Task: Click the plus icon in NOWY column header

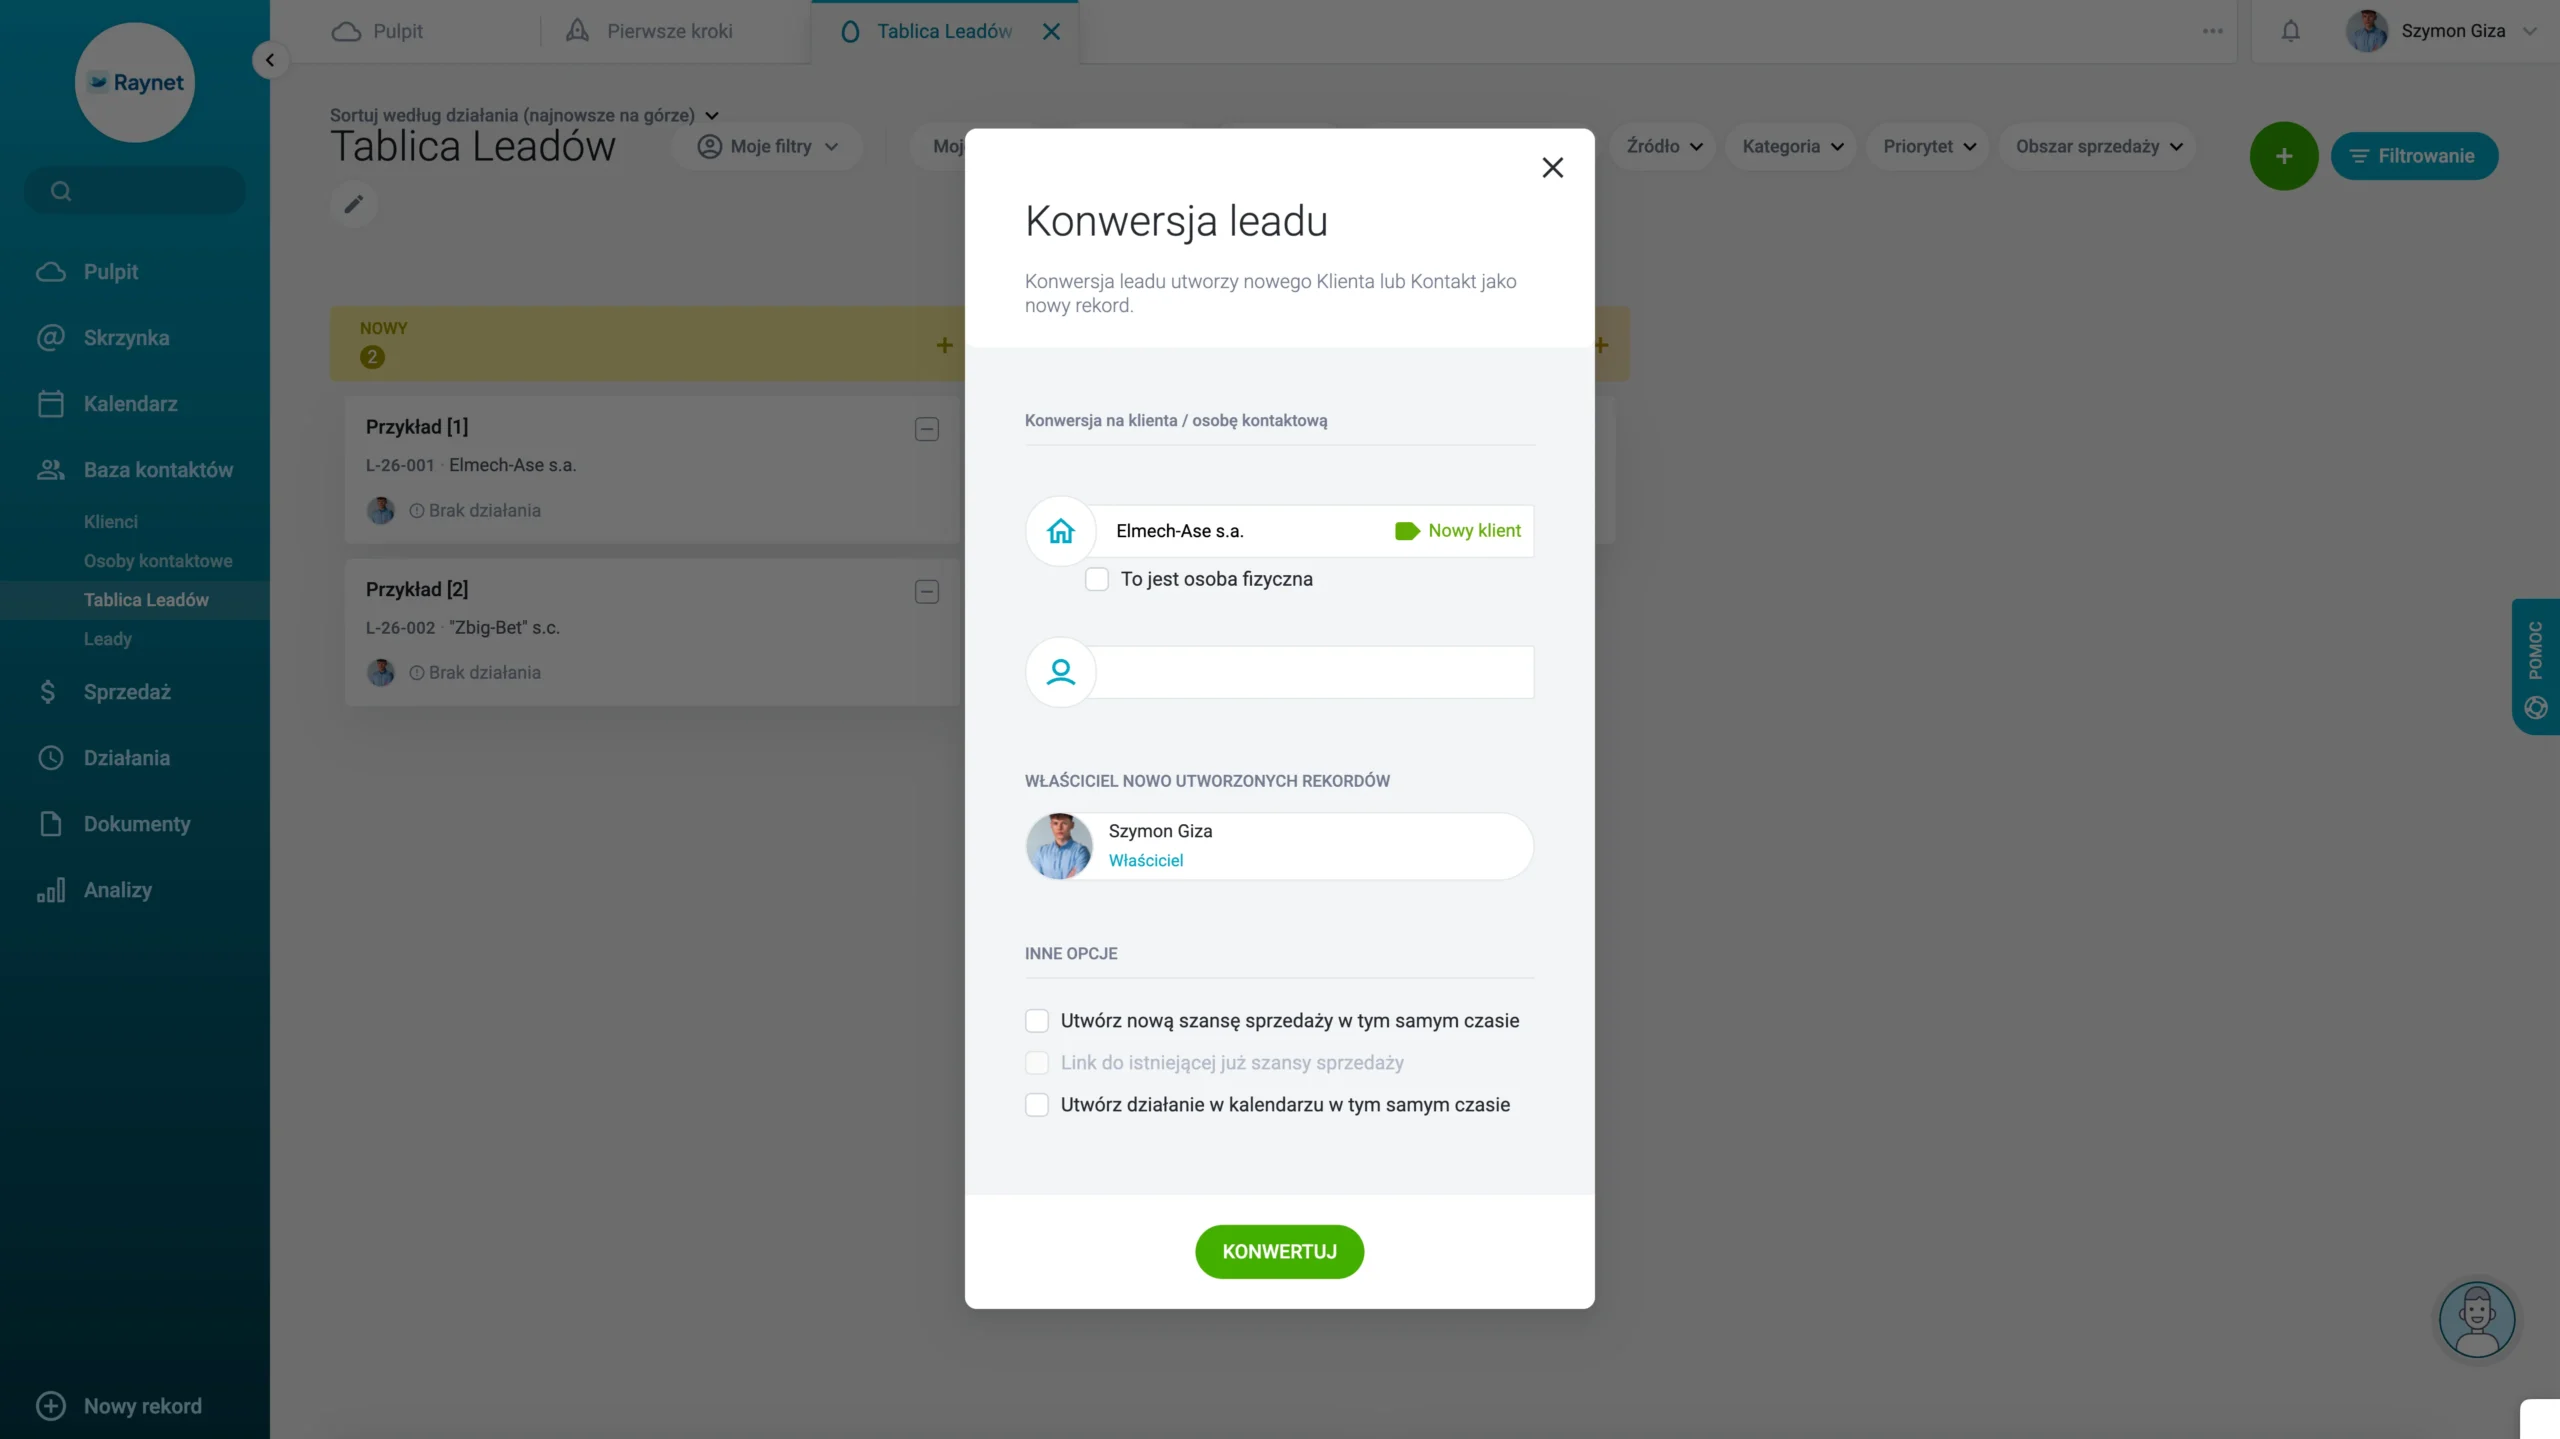Action: [943, 345]
